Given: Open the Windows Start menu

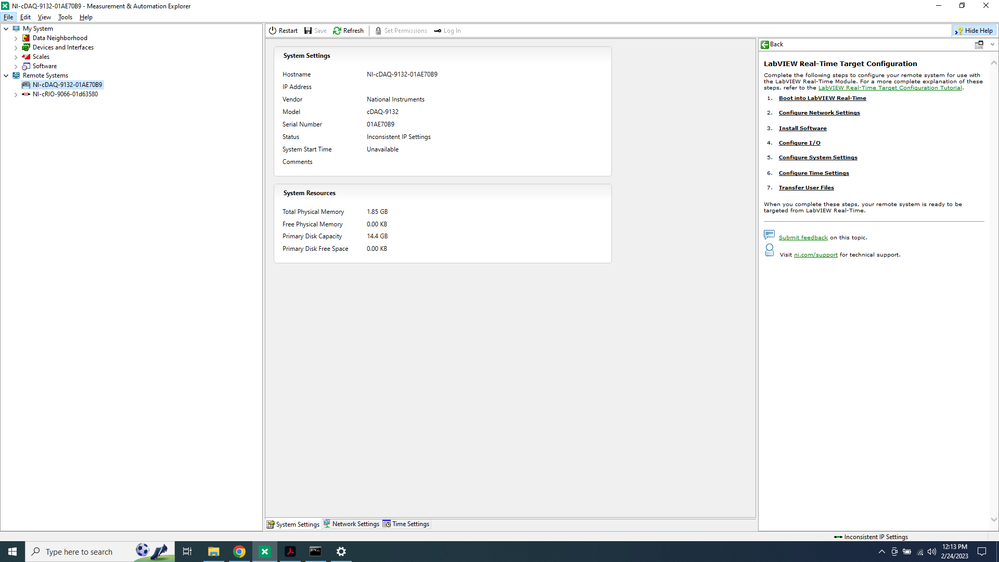Looking at the screenshot, I should (x=12, y=551).
